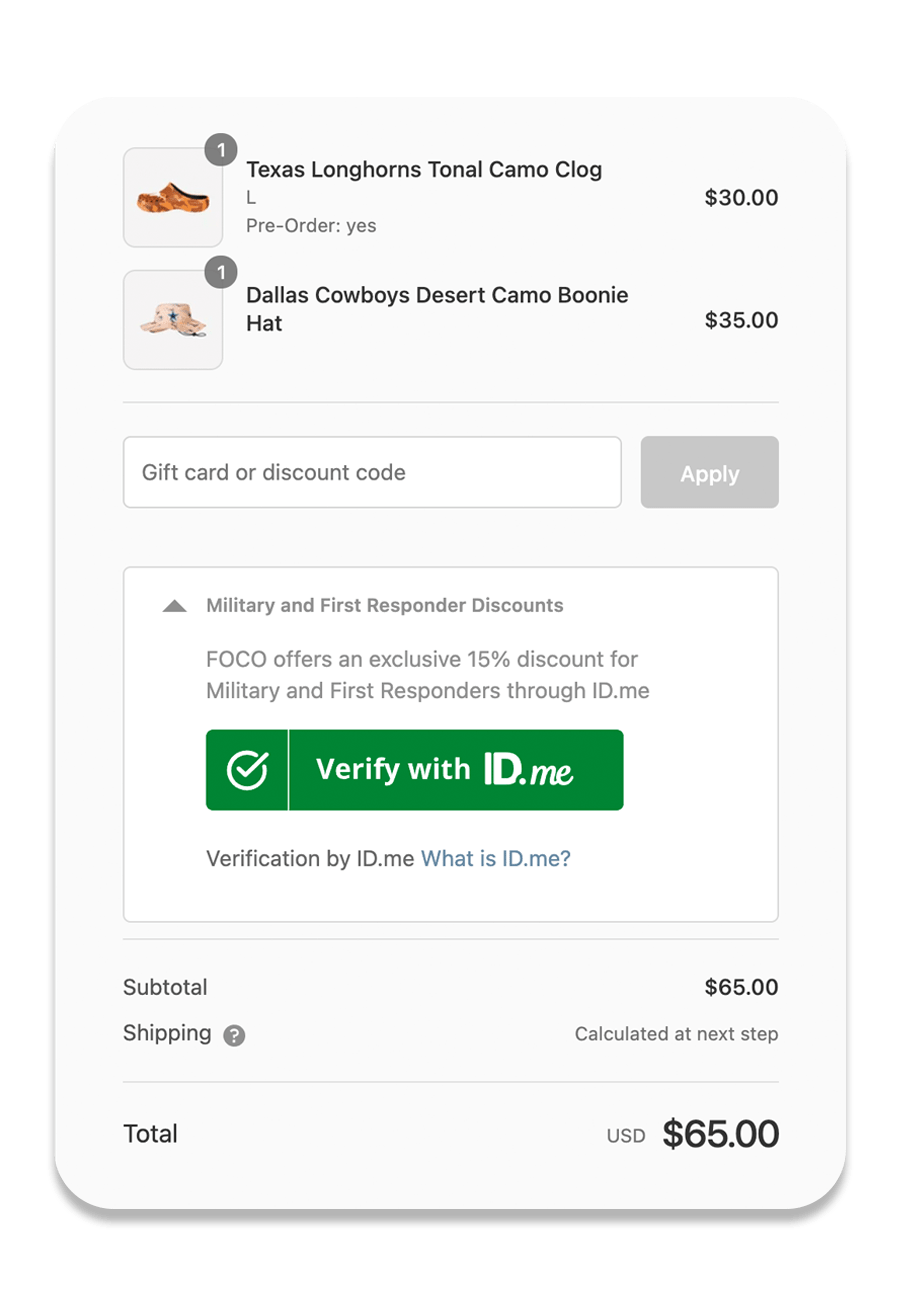Click the subtotal $65.00 amount
Screen dimensions: 900x1300
(x=741, y=987)
